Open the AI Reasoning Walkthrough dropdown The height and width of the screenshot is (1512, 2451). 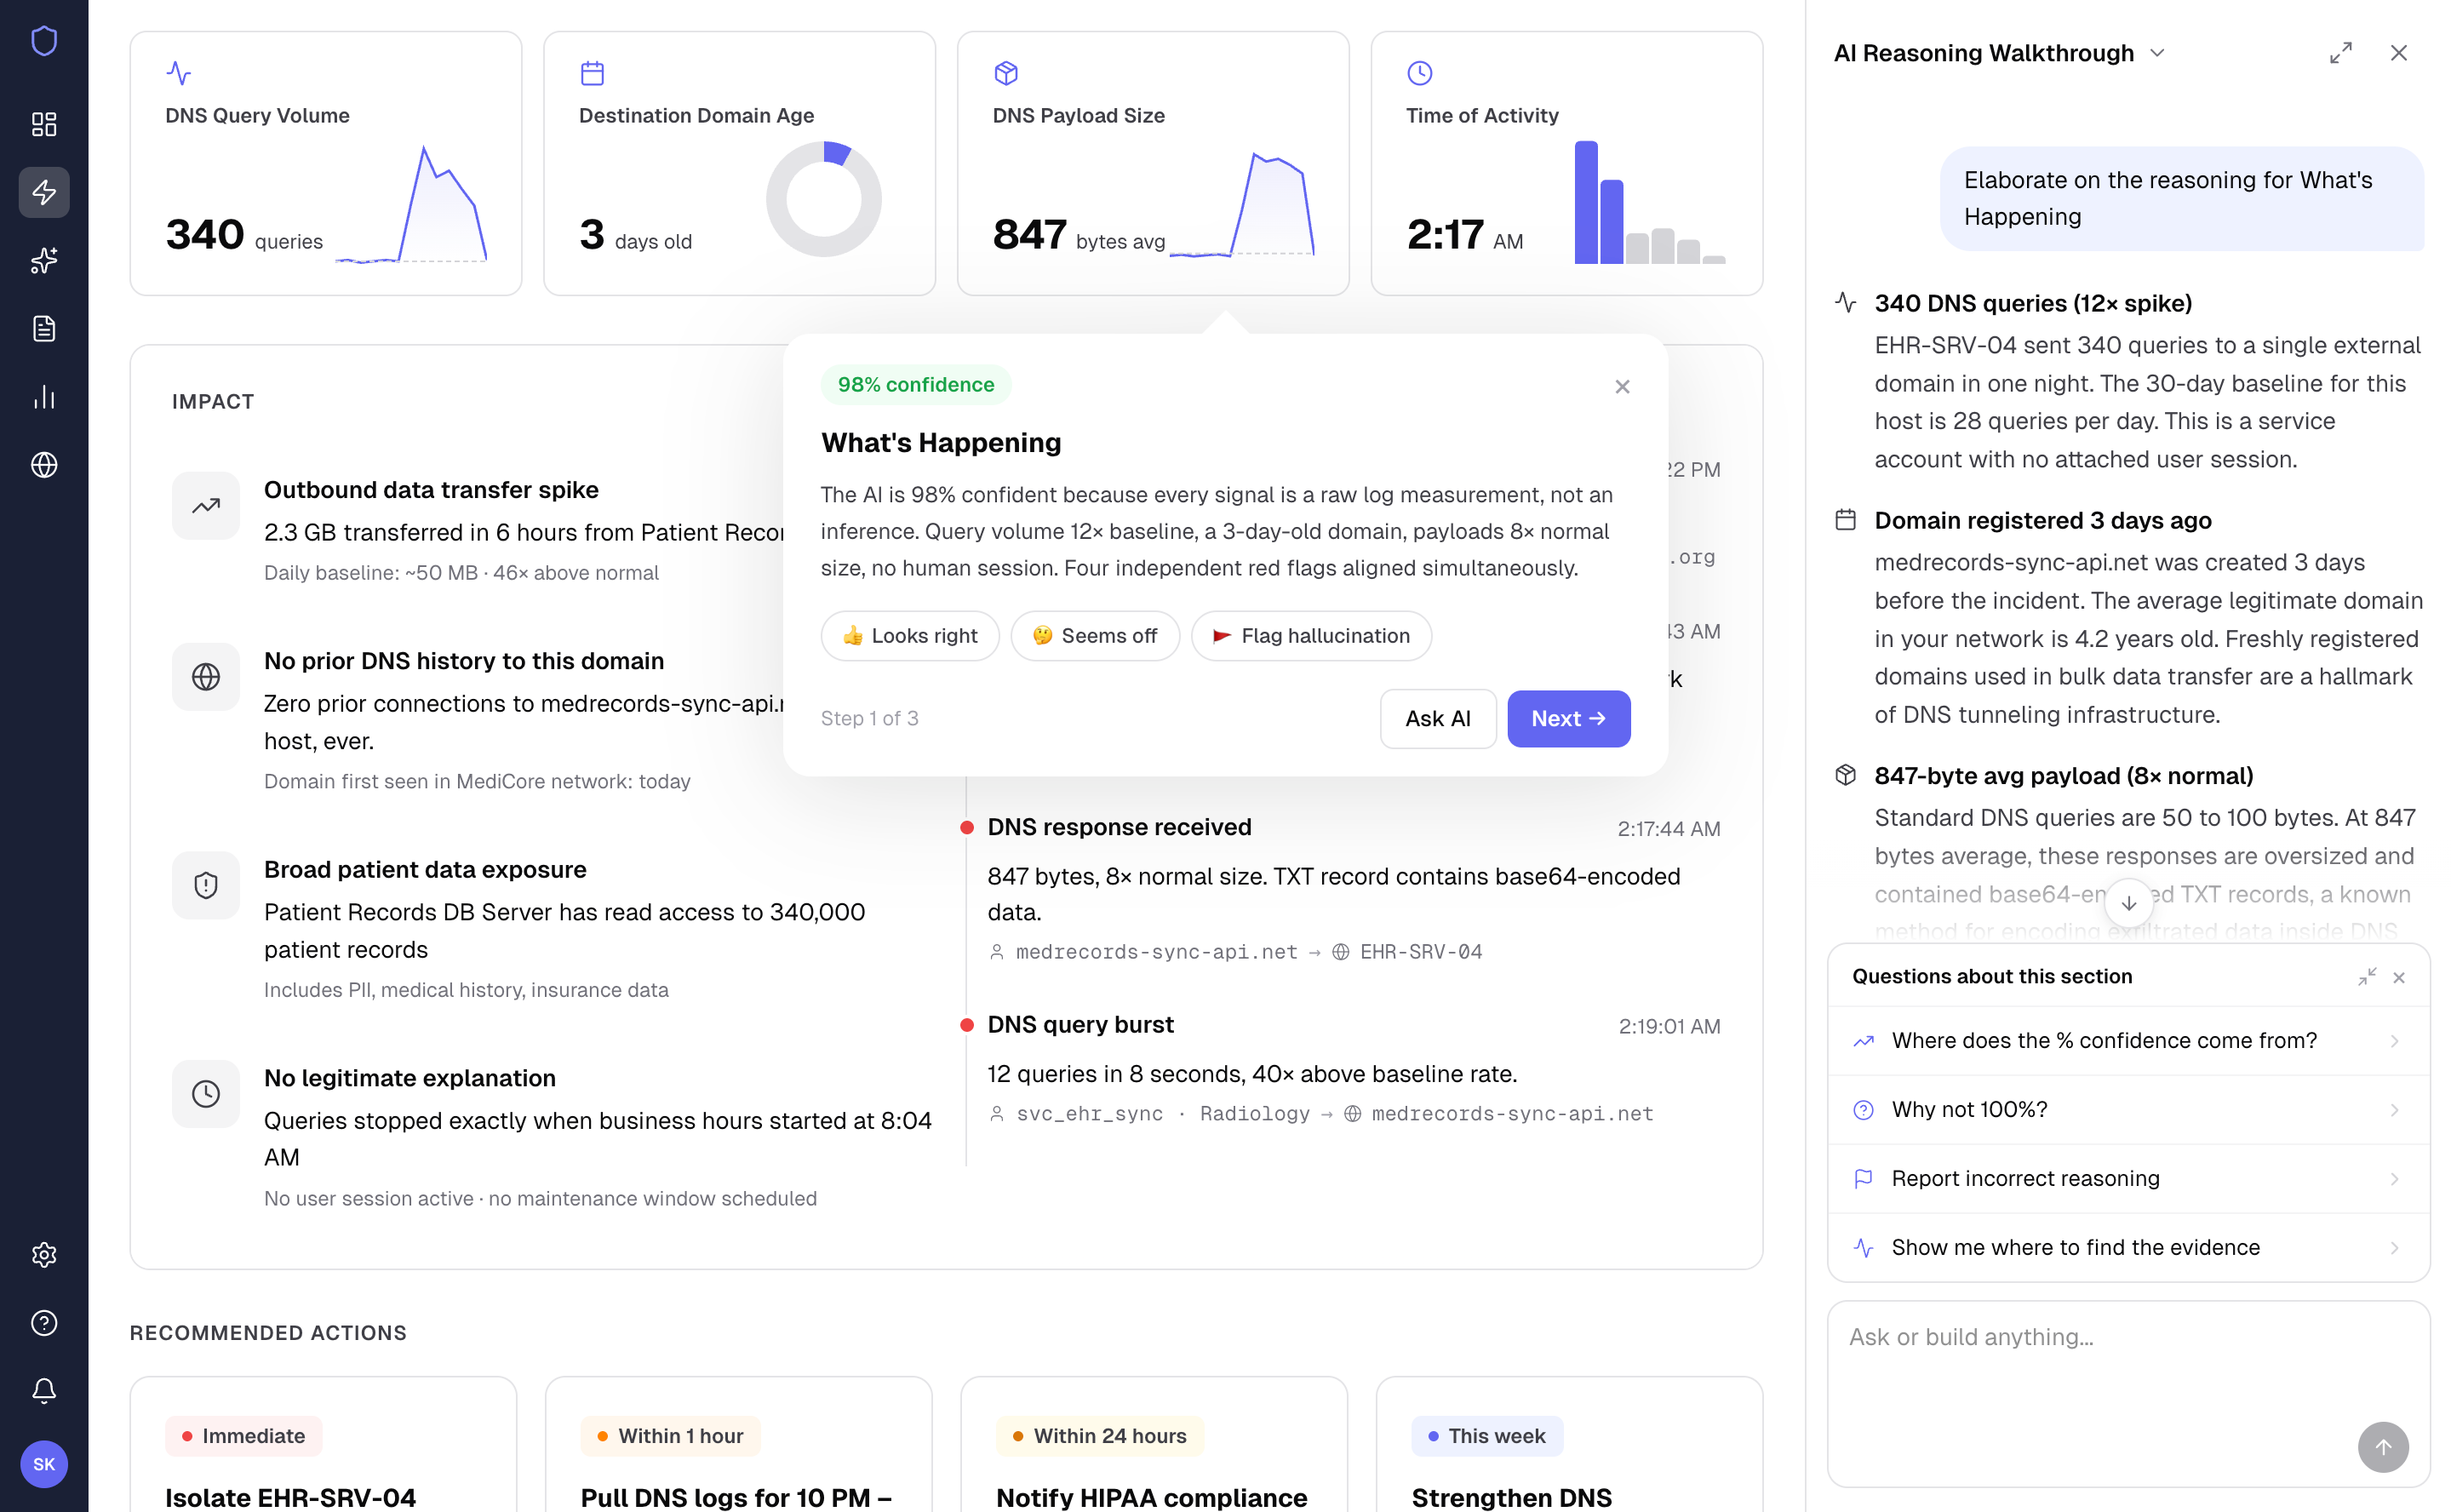pos(2157,53)
